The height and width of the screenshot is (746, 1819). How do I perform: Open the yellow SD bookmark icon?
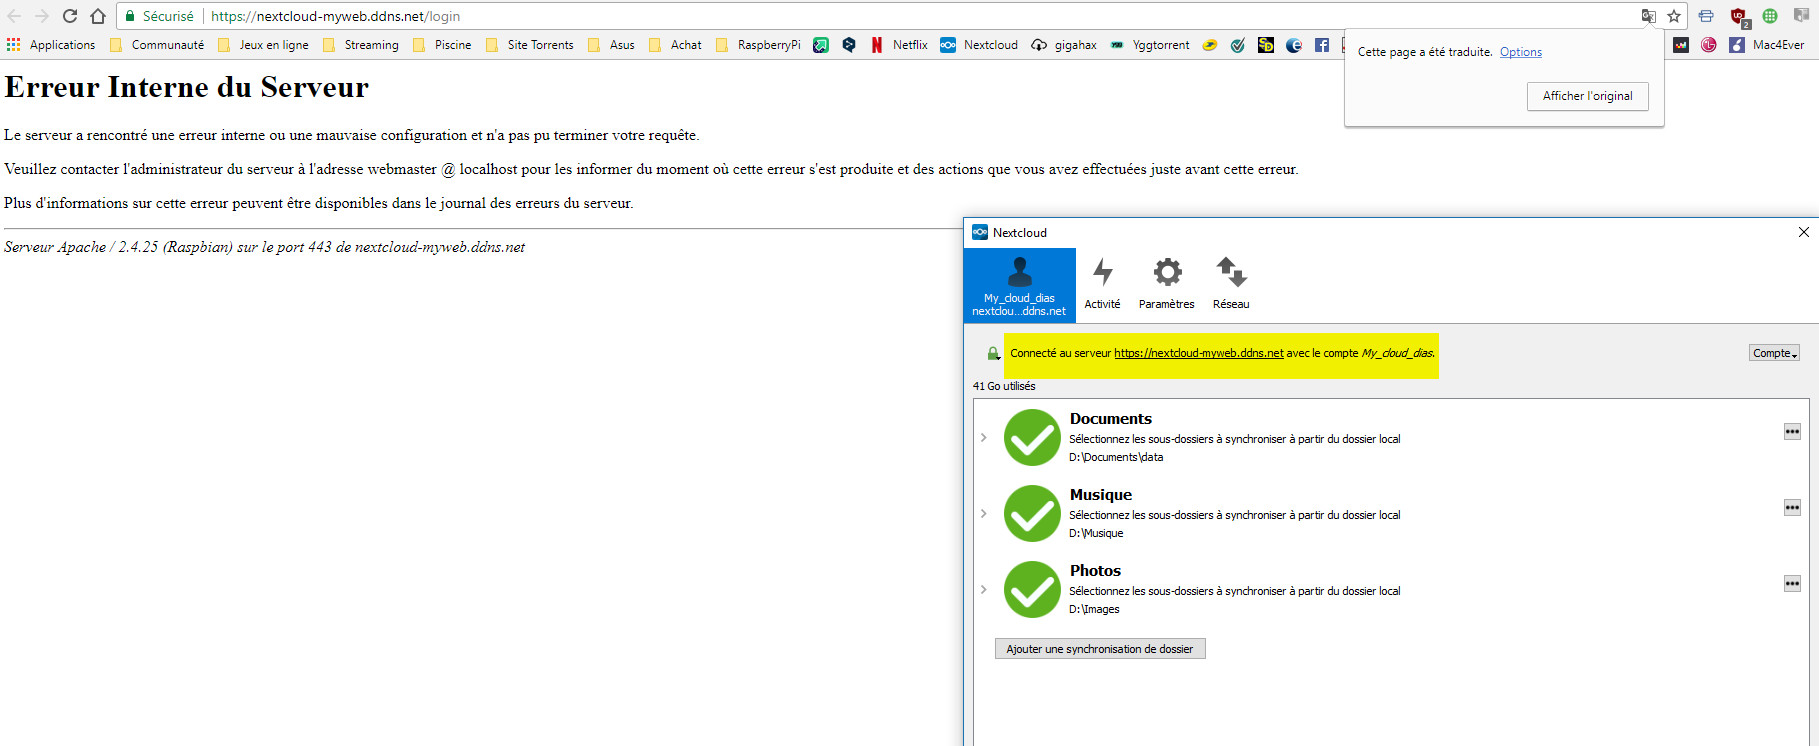[1266, 45]
